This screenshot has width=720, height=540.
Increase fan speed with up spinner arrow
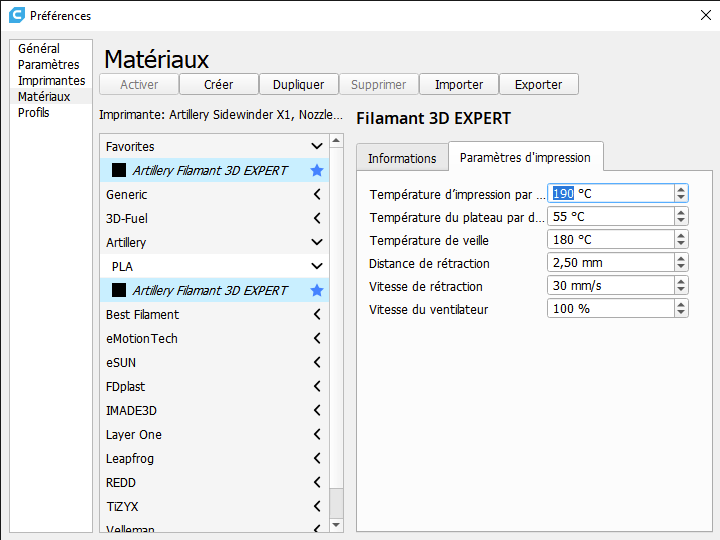click(681, 304)
